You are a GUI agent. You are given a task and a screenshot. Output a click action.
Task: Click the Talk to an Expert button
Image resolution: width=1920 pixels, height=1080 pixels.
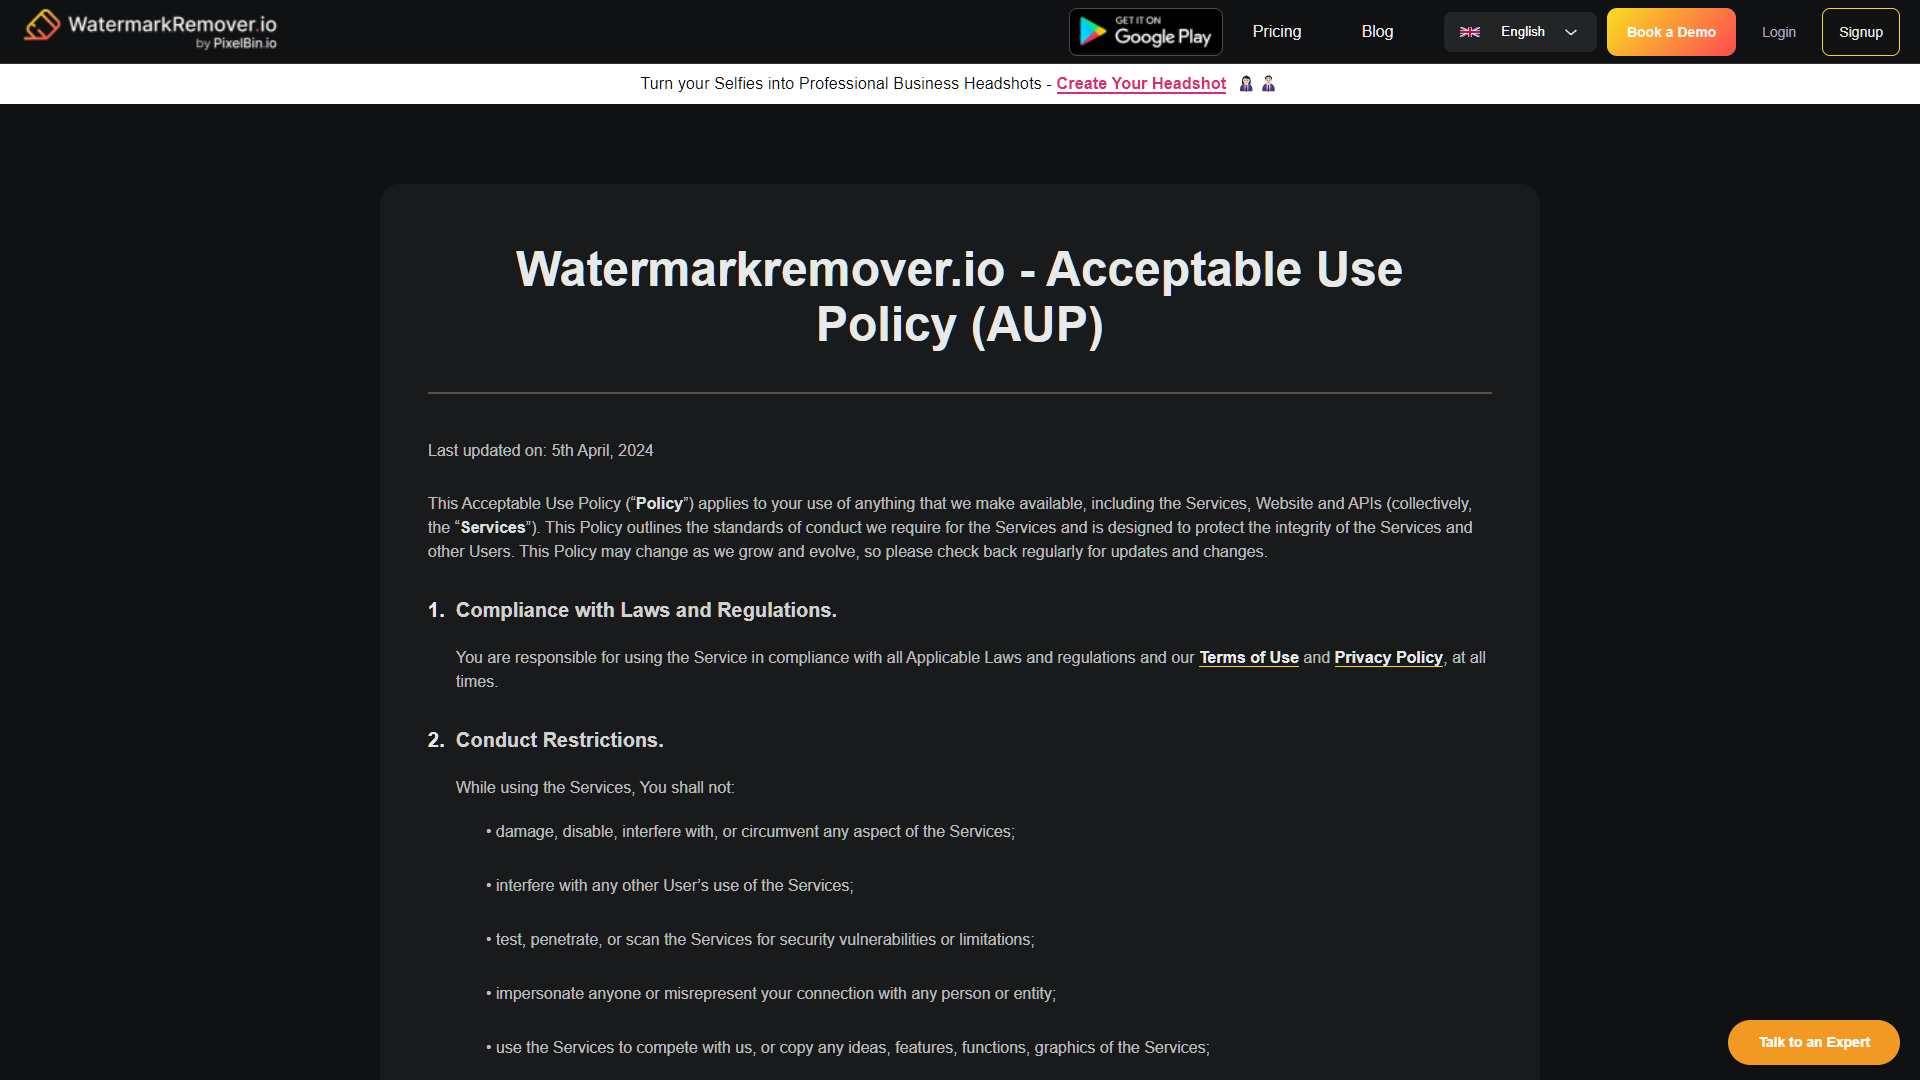[x=1813, y=1042]
